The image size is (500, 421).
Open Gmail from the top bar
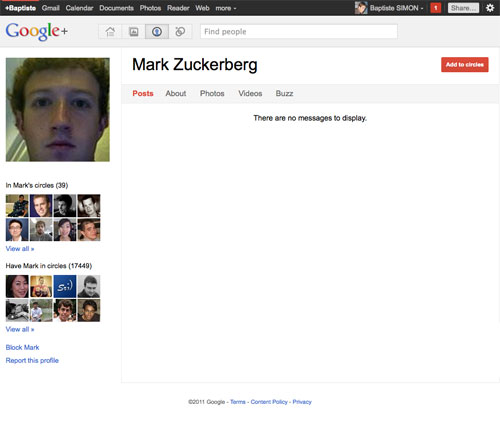(51, 8)
